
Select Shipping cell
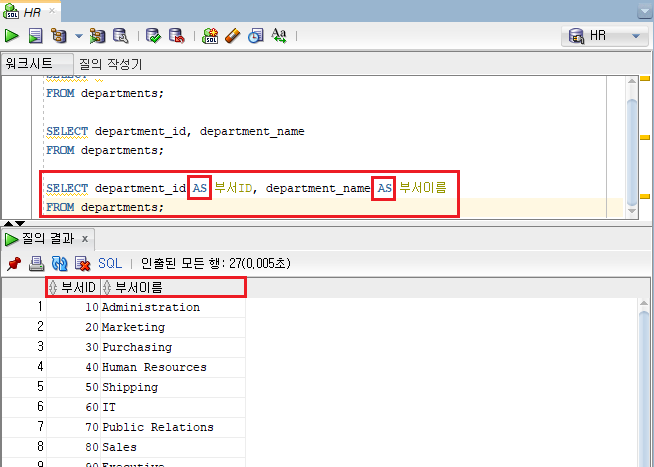coord(173,387)
